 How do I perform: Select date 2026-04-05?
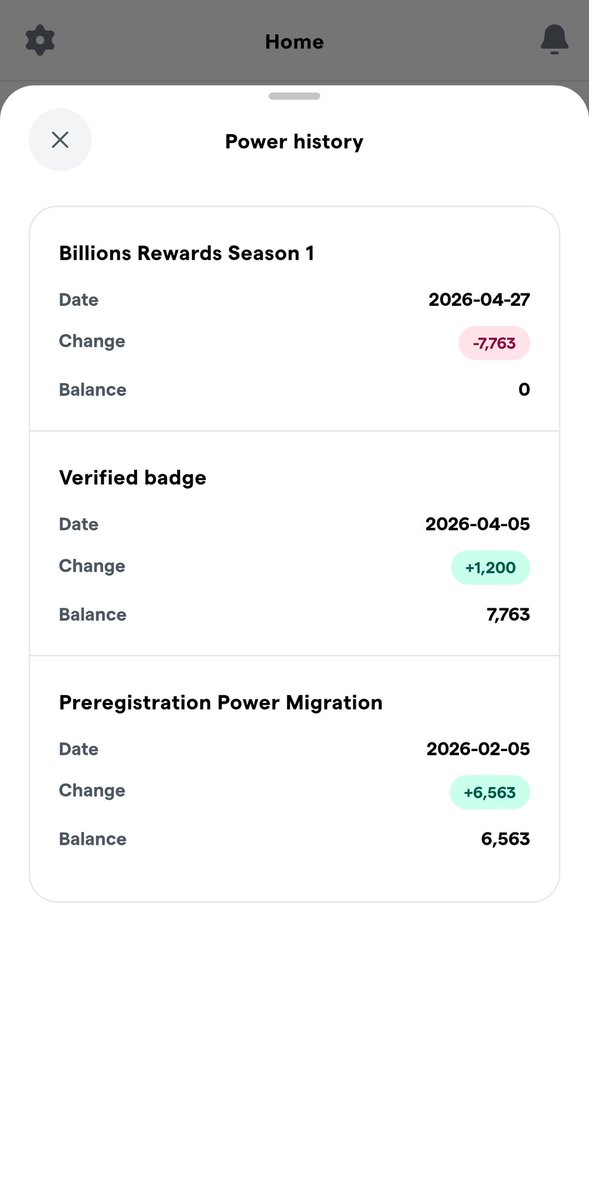478,524
